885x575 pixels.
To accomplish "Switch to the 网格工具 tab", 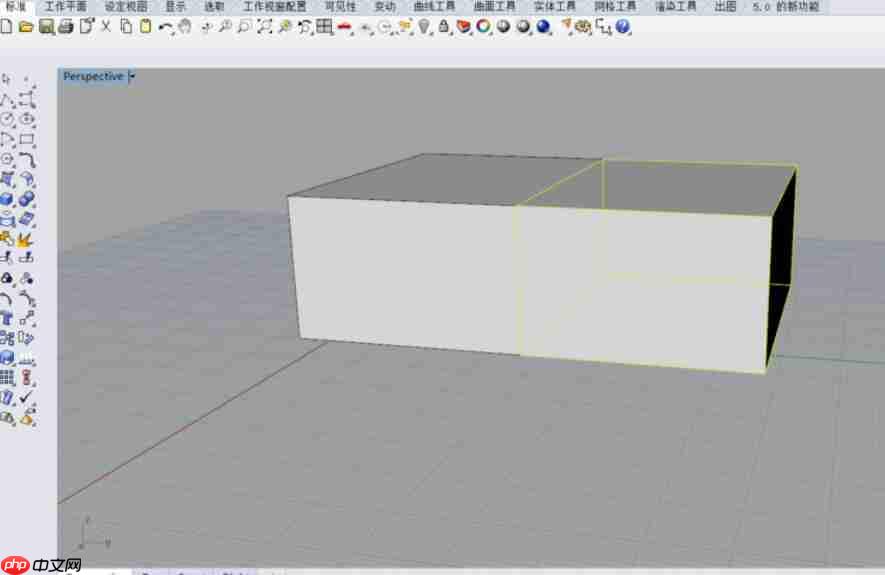I will click(x=615, y=6).
